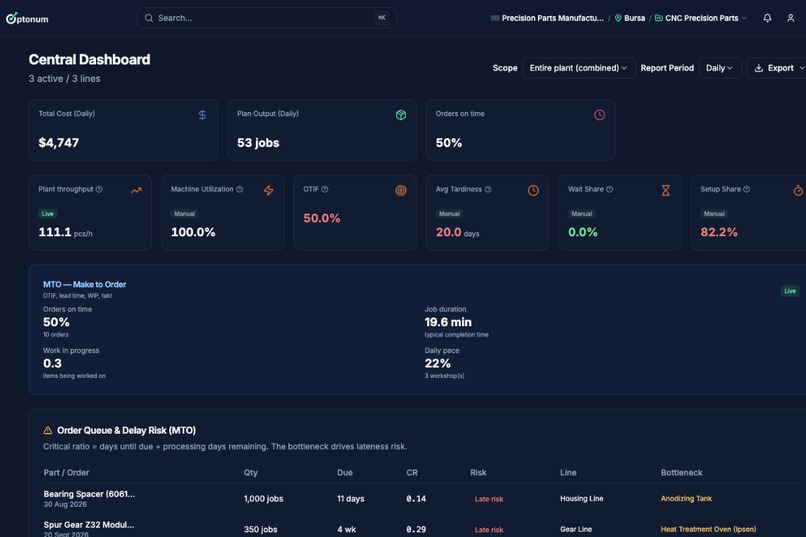The image size is (806, 537).
Task: Click the Anodizing Tank bottleneck
Action: coord(686,498)
